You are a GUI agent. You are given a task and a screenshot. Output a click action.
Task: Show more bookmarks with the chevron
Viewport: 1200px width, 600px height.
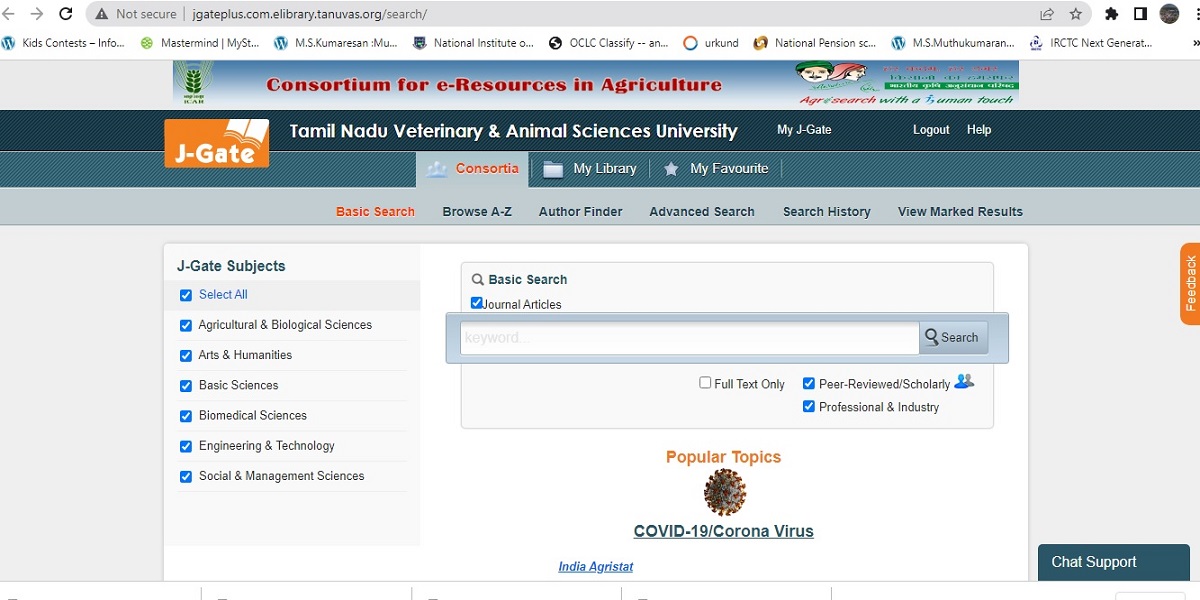pos(1195,43)
